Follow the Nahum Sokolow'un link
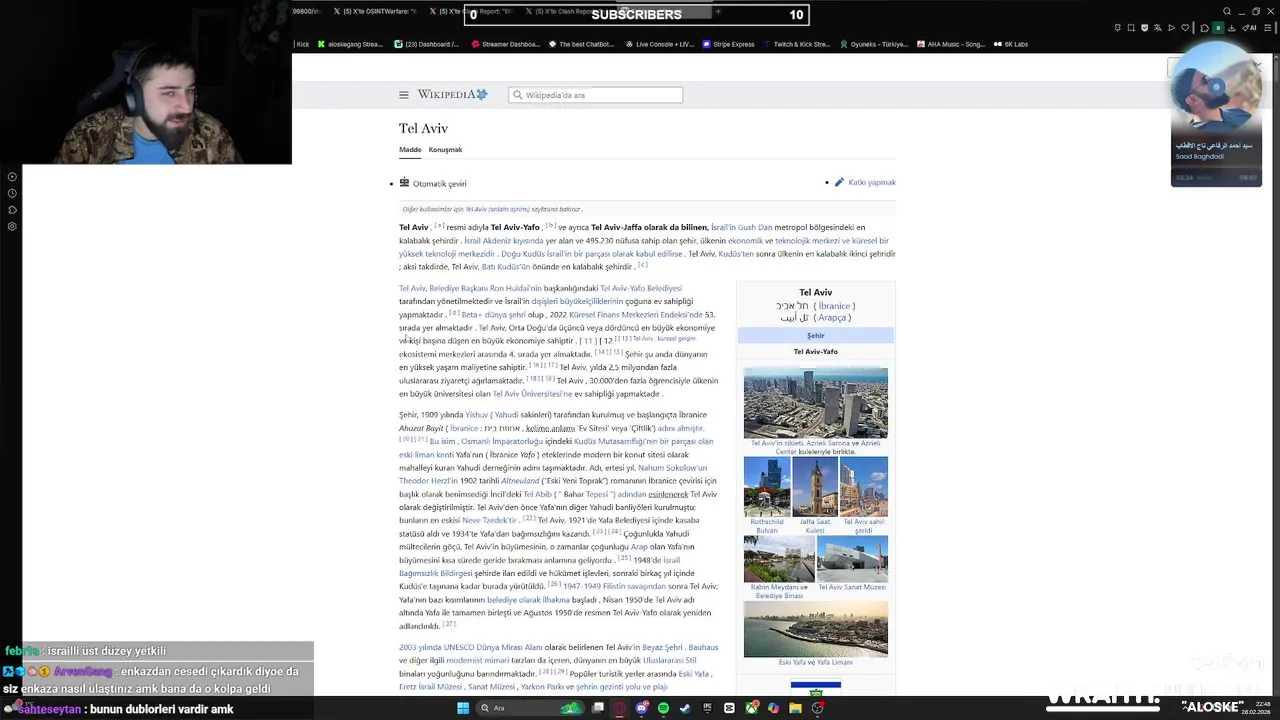The width and height of the screenshot is (1280, 720). (672, 468)
